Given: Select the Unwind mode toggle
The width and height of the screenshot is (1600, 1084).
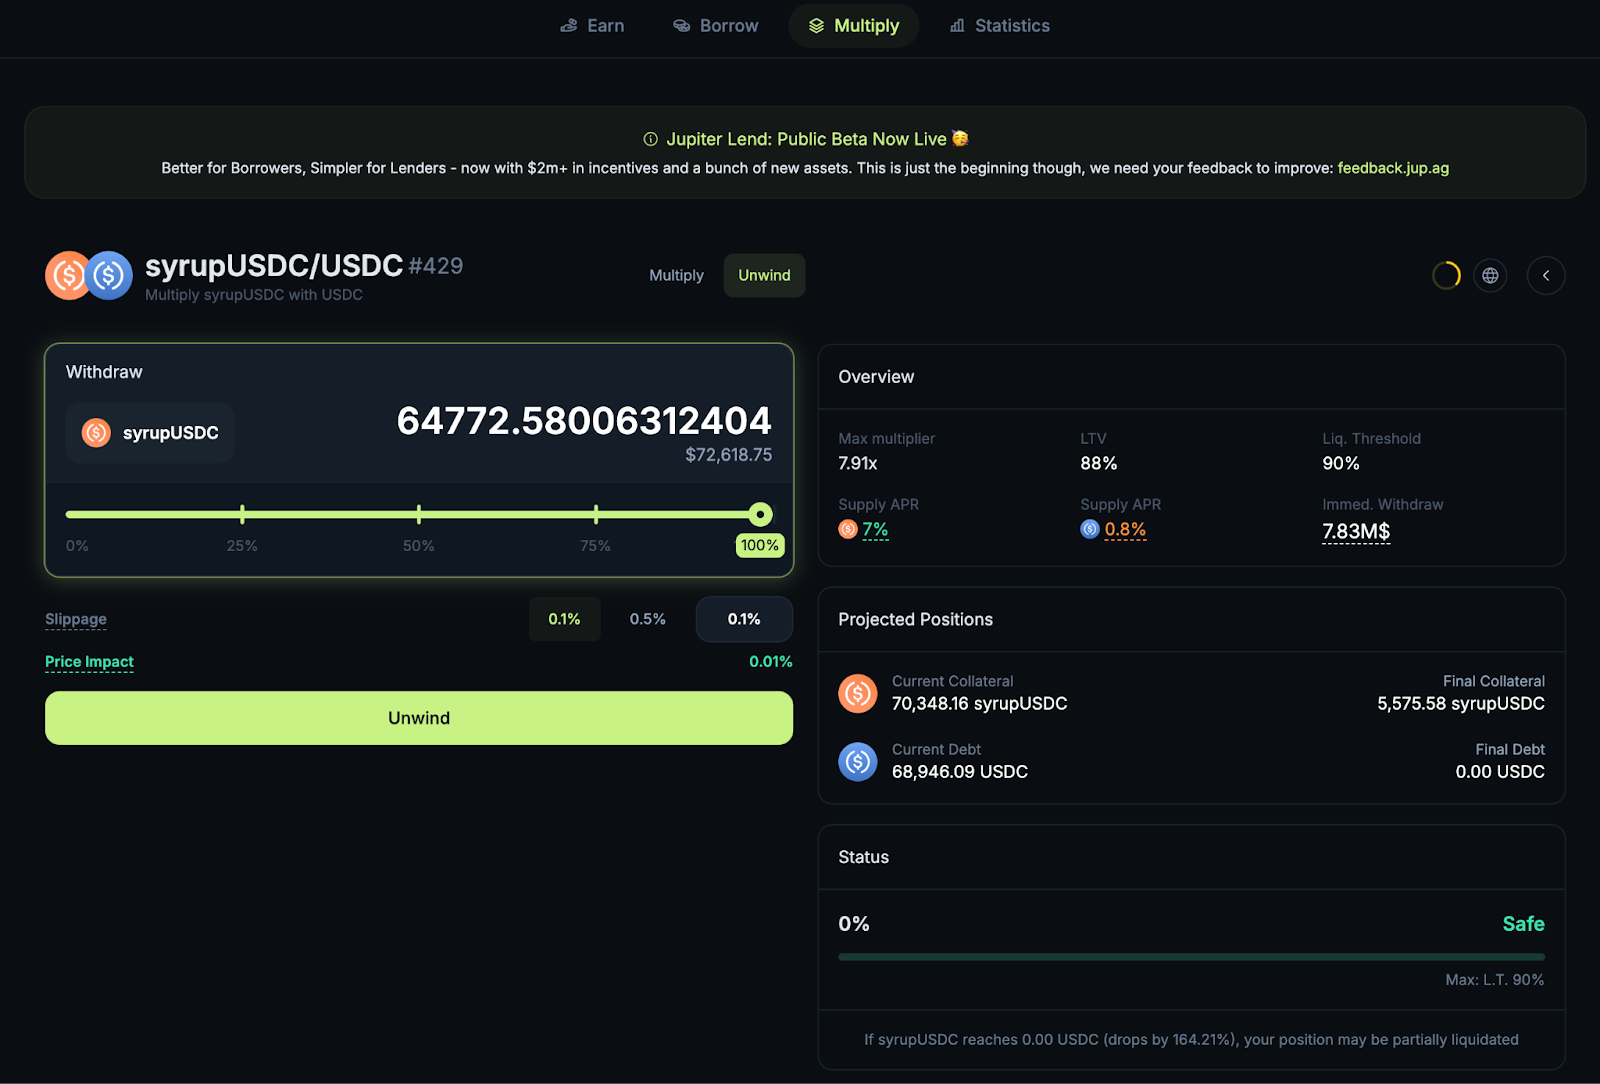Looking at the screenshot, I should tap(764, 275).
